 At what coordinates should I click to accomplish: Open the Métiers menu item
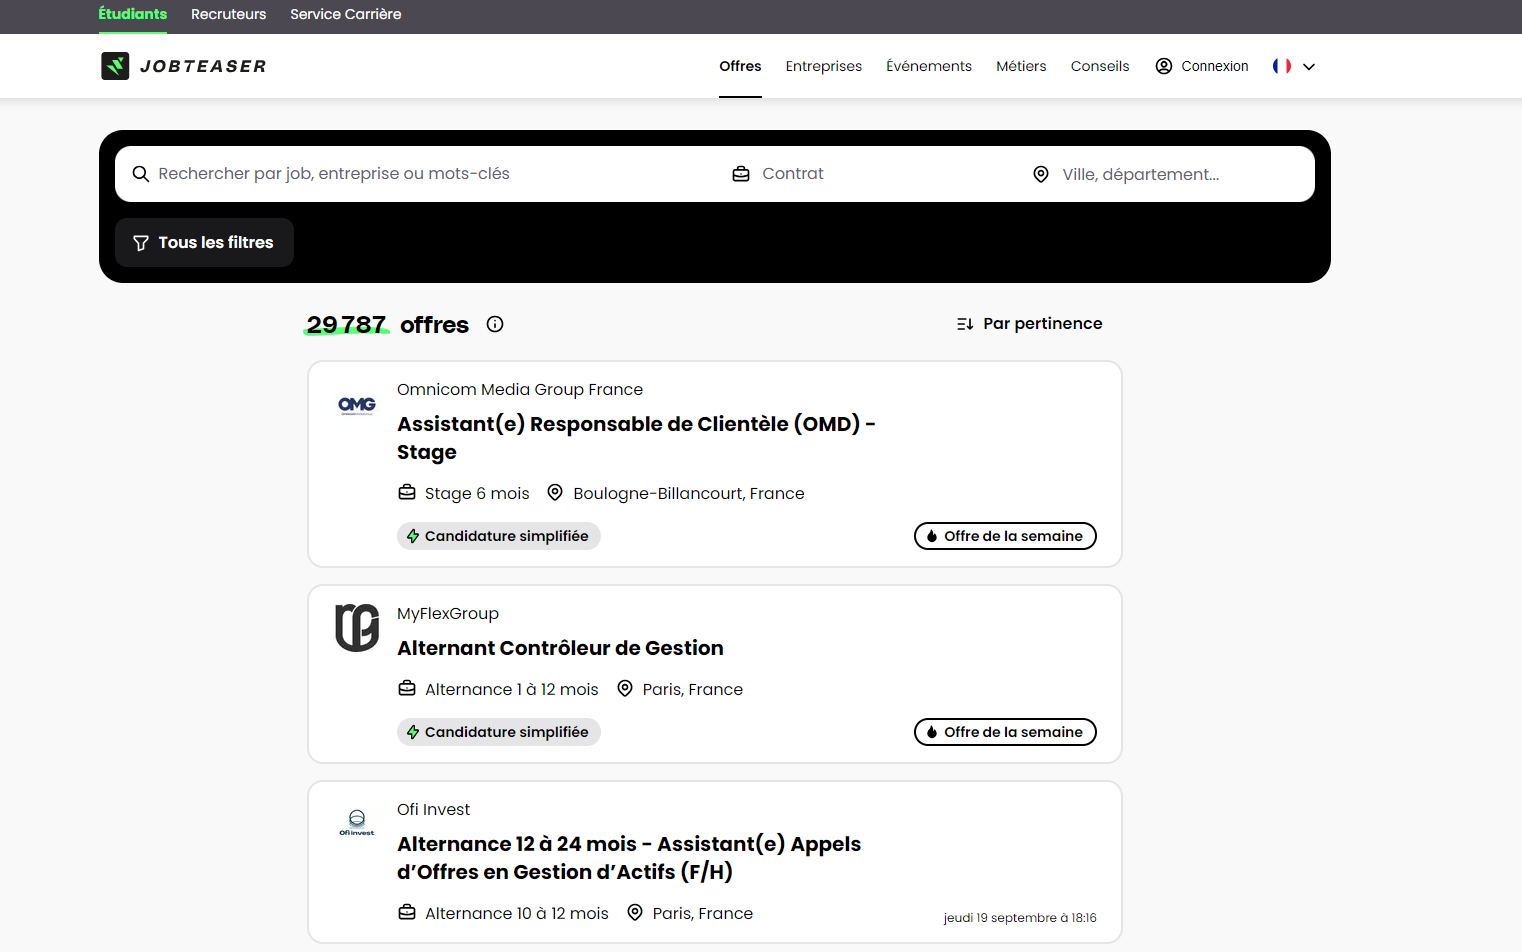click(1021, 66)
